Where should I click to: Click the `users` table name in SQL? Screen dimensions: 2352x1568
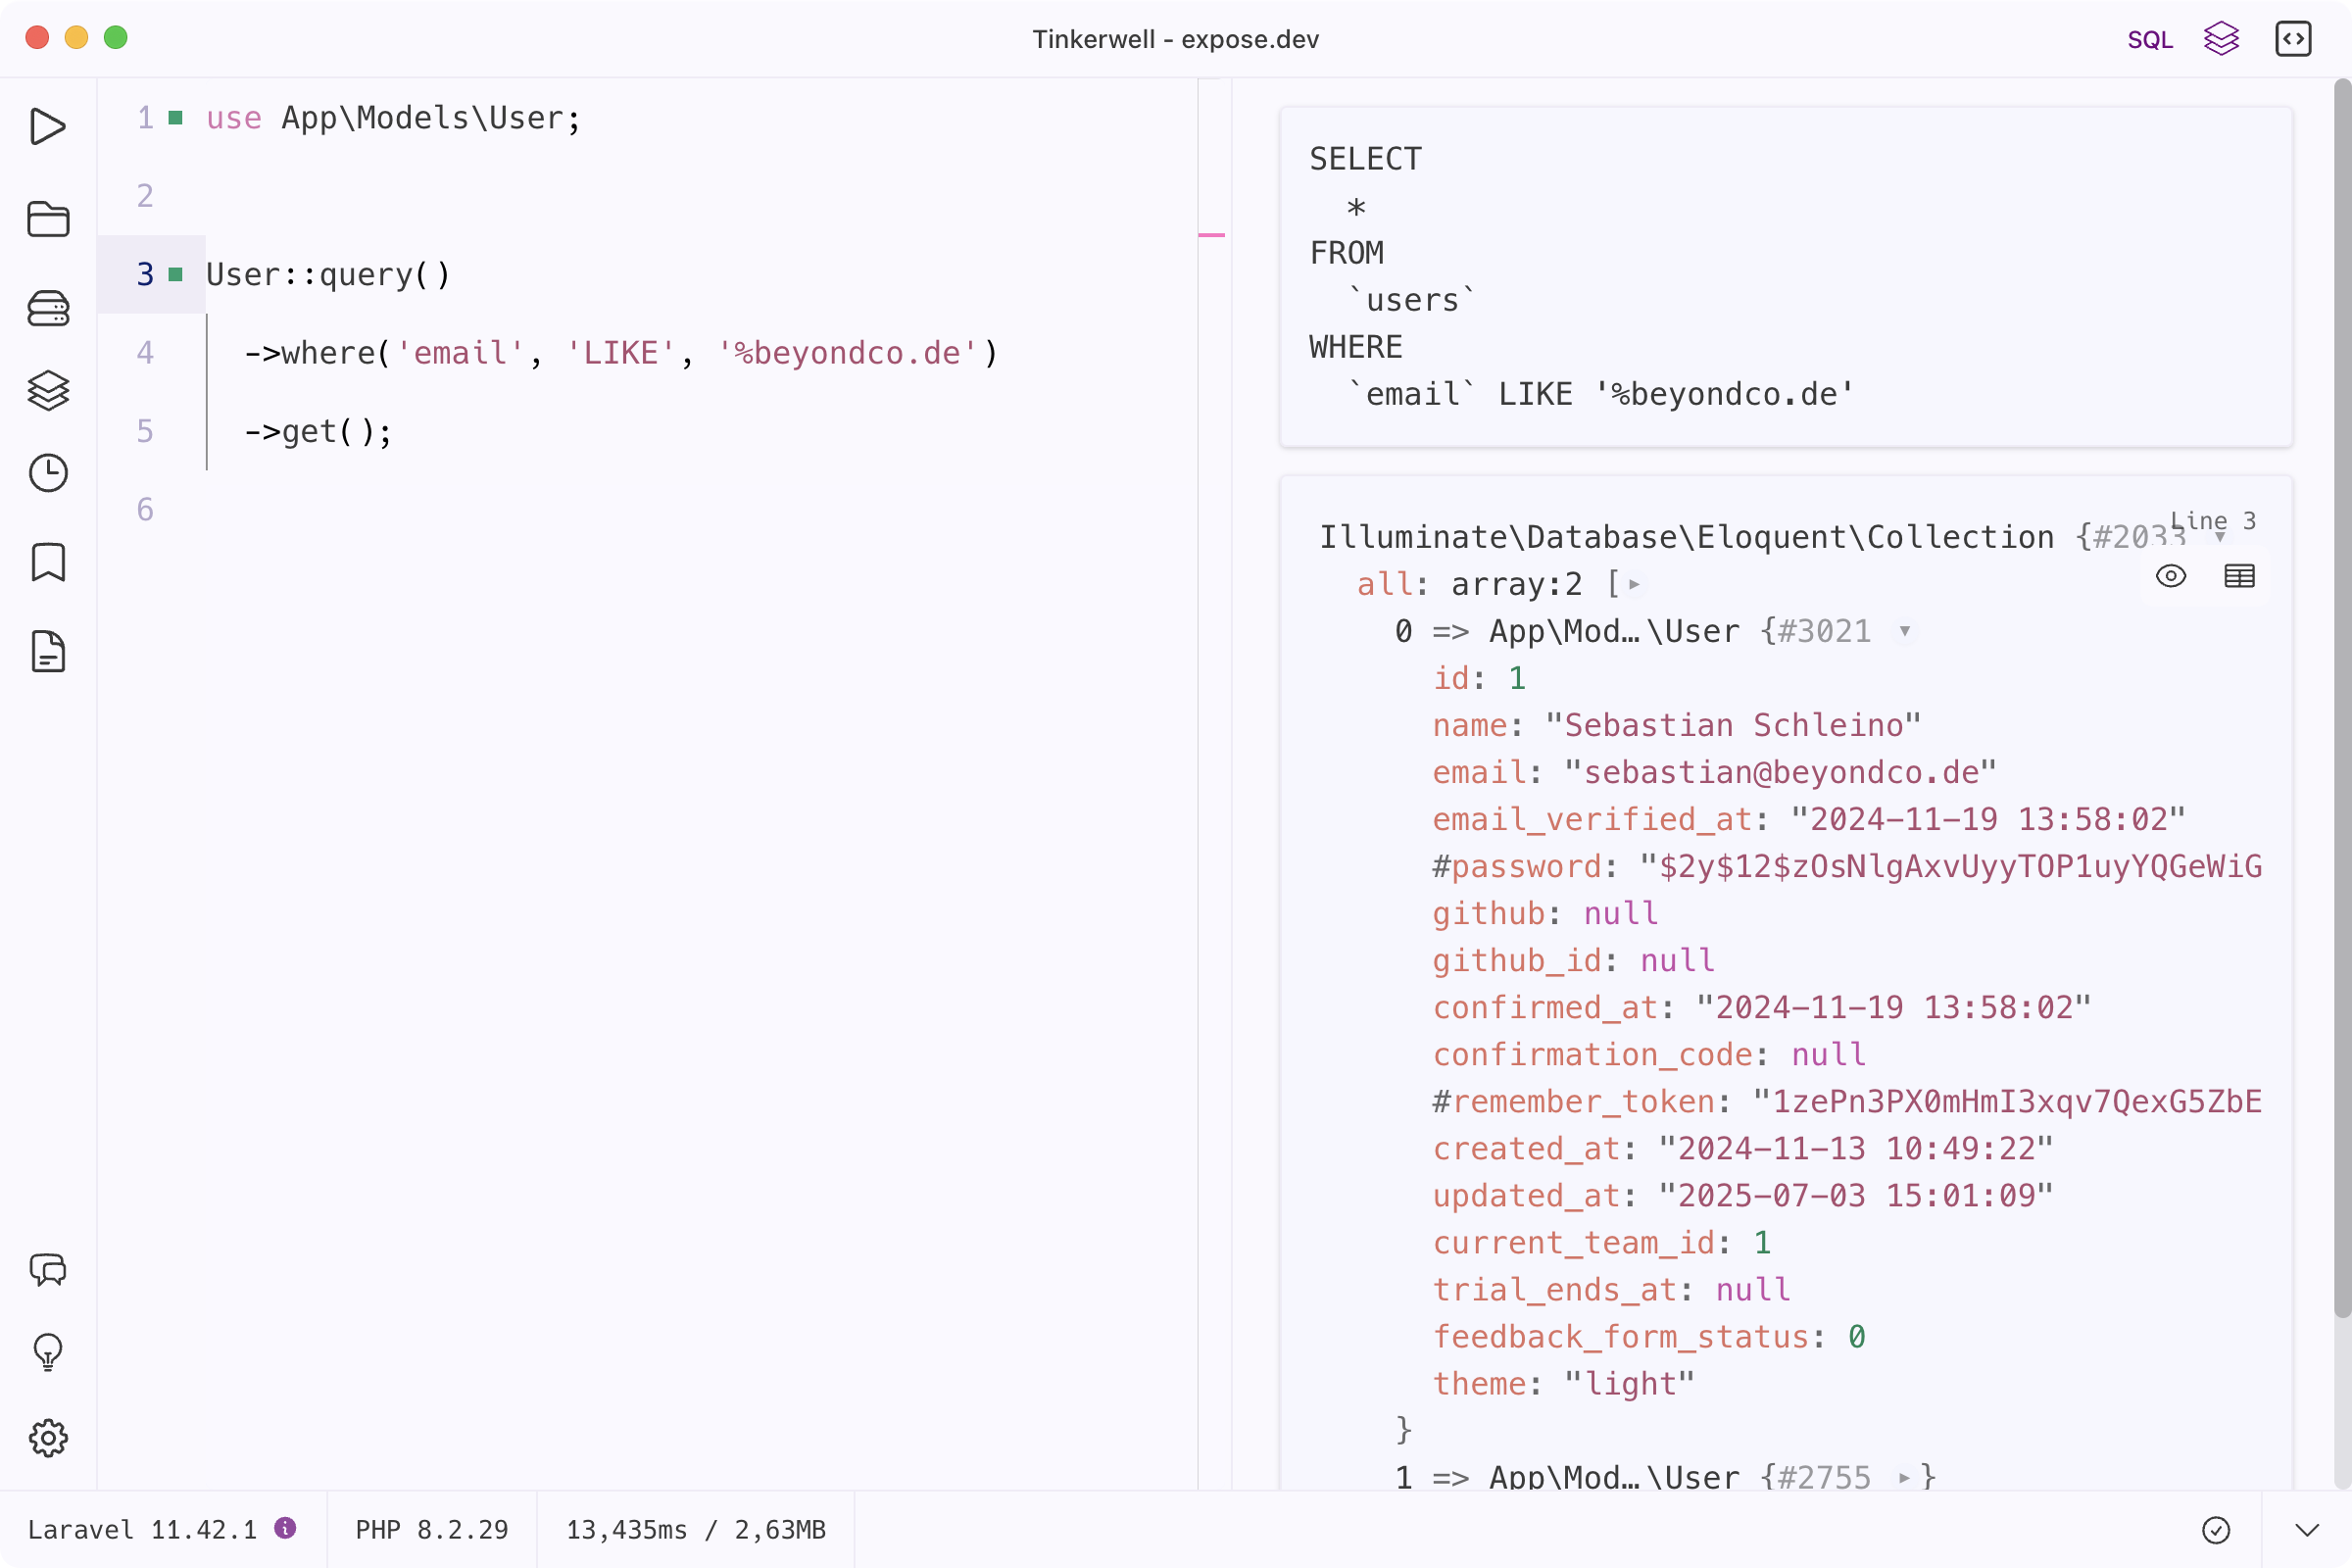tap(1411, 300)
